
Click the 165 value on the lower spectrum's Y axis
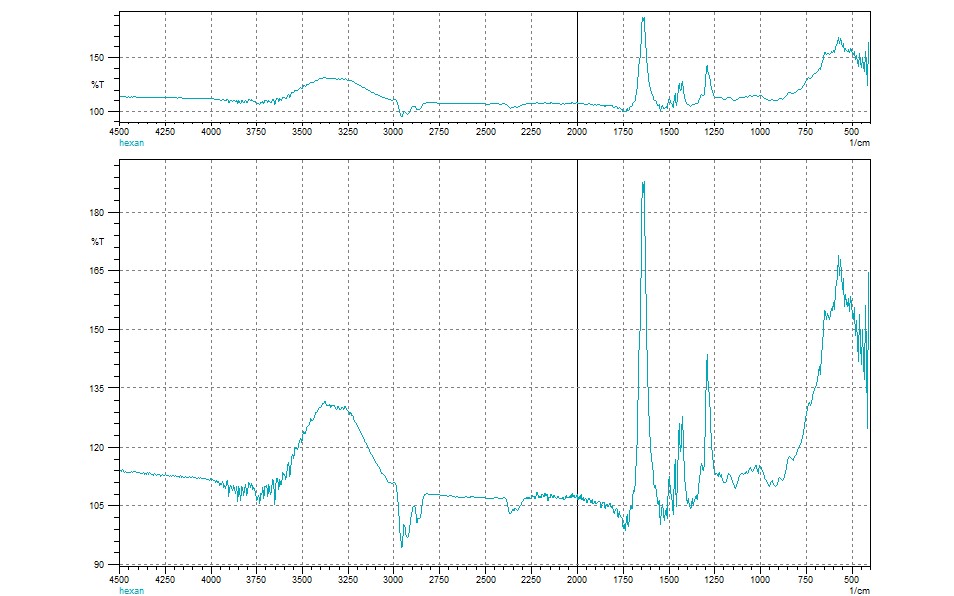[x=97, y=271]
